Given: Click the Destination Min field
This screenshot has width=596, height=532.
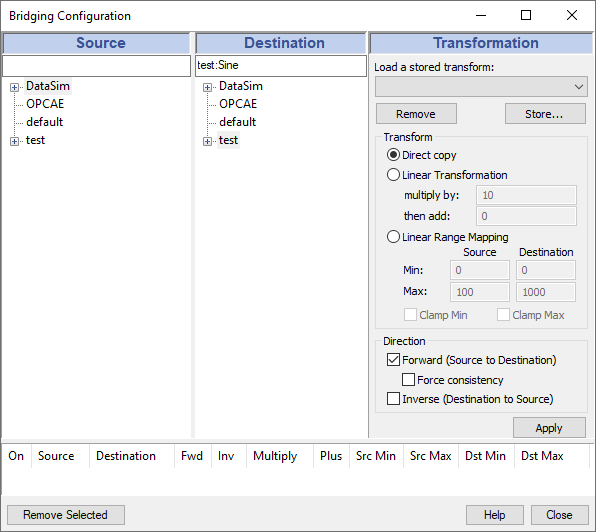Looking at the screenshot, I should point(546,270).
